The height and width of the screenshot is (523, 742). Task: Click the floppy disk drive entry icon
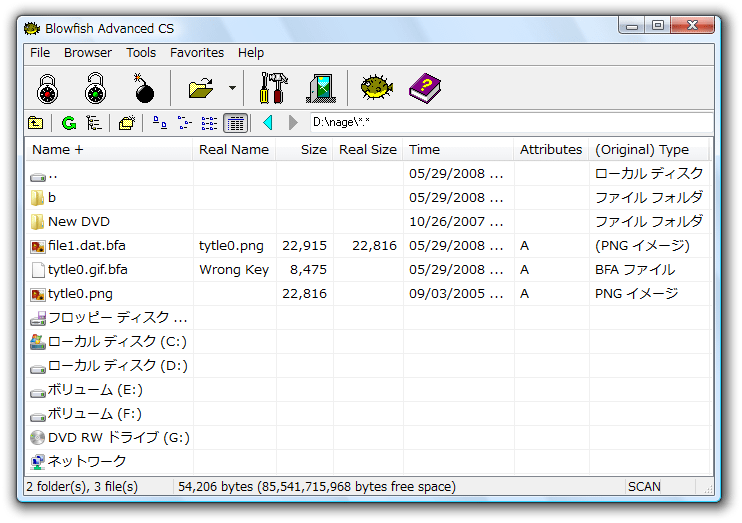38,319
